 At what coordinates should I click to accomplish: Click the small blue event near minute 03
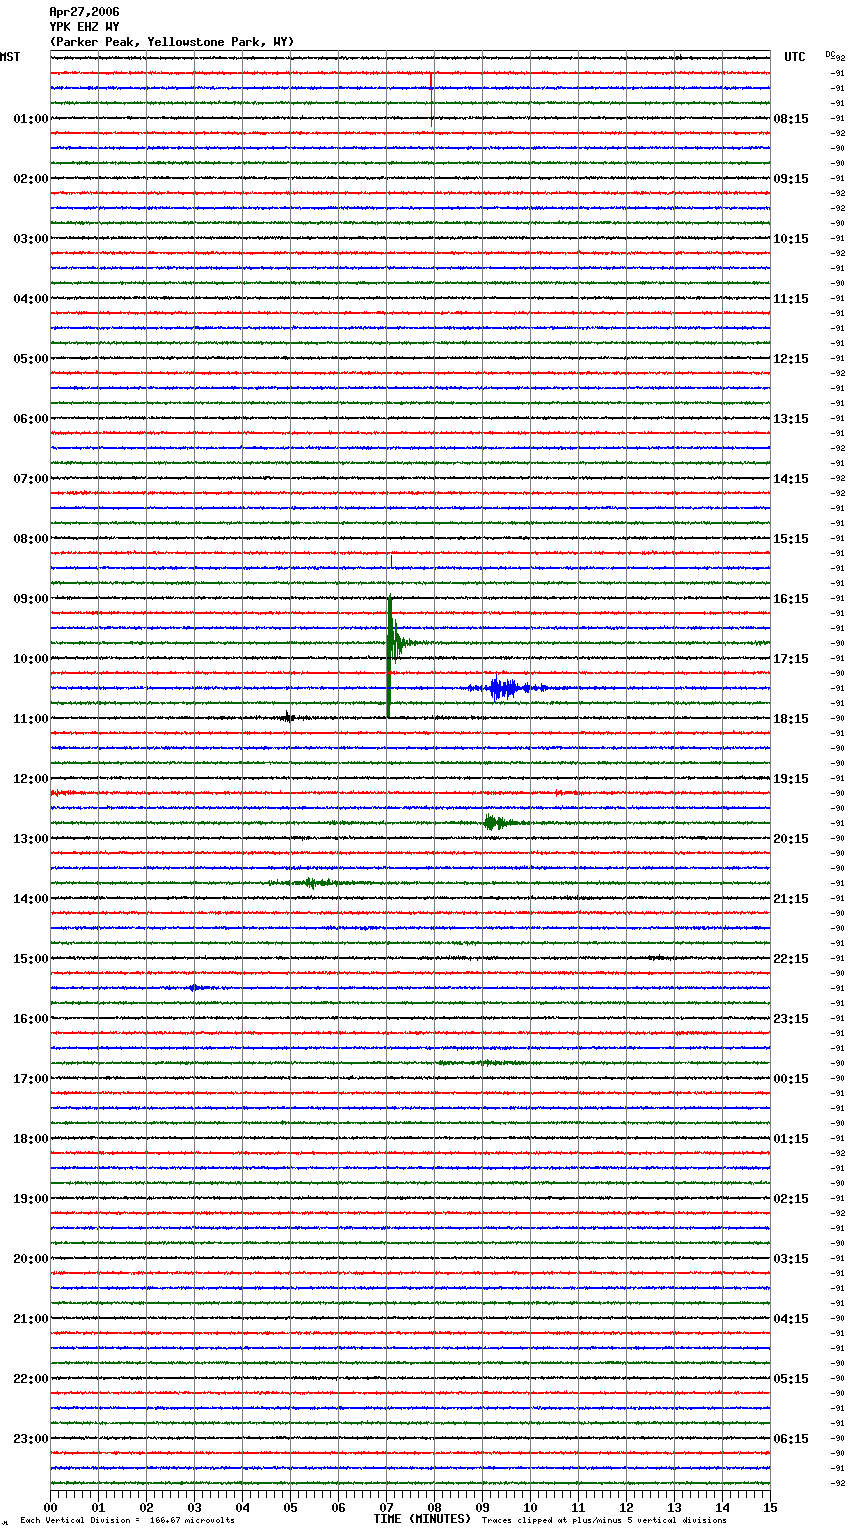coord(195,988)
